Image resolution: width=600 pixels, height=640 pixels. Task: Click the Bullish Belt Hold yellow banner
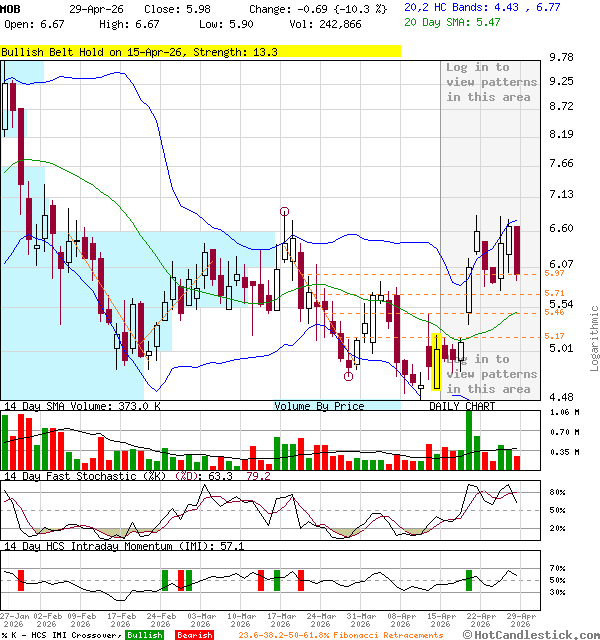[200, 51]
